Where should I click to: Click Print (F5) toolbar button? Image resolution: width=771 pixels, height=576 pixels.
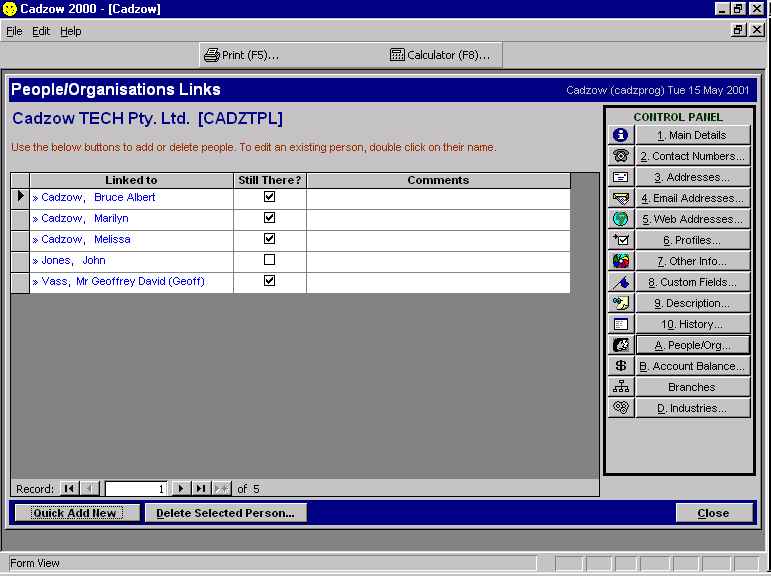click(241, 55)
